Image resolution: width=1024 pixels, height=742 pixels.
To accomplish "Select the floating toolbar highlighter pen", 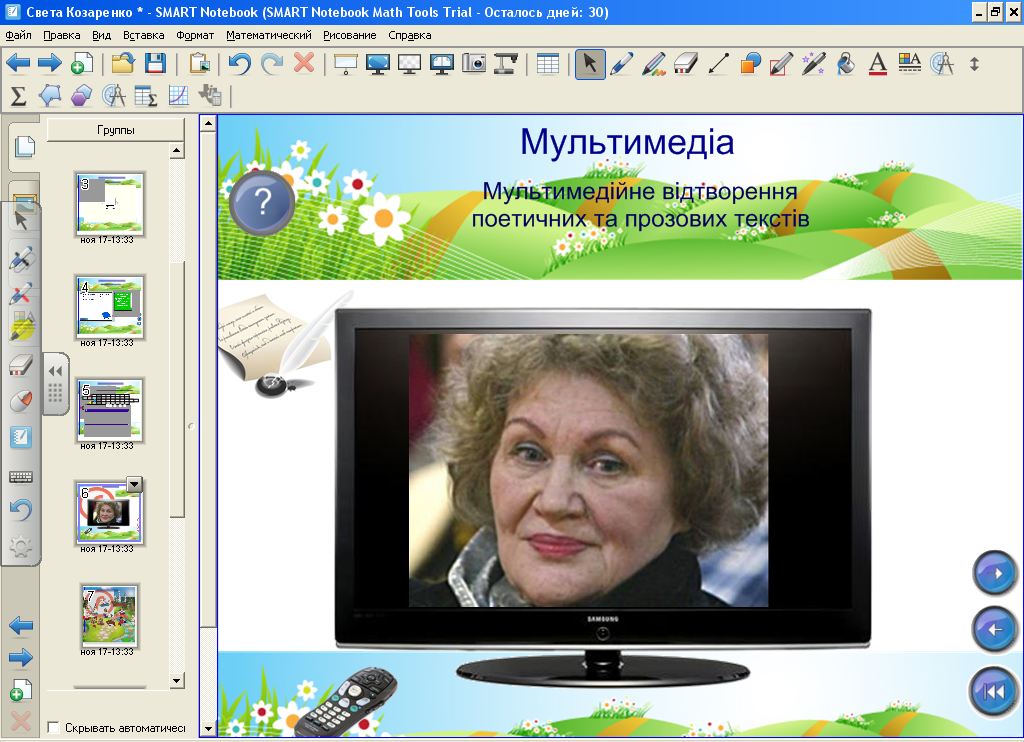I will pos(22,327).
